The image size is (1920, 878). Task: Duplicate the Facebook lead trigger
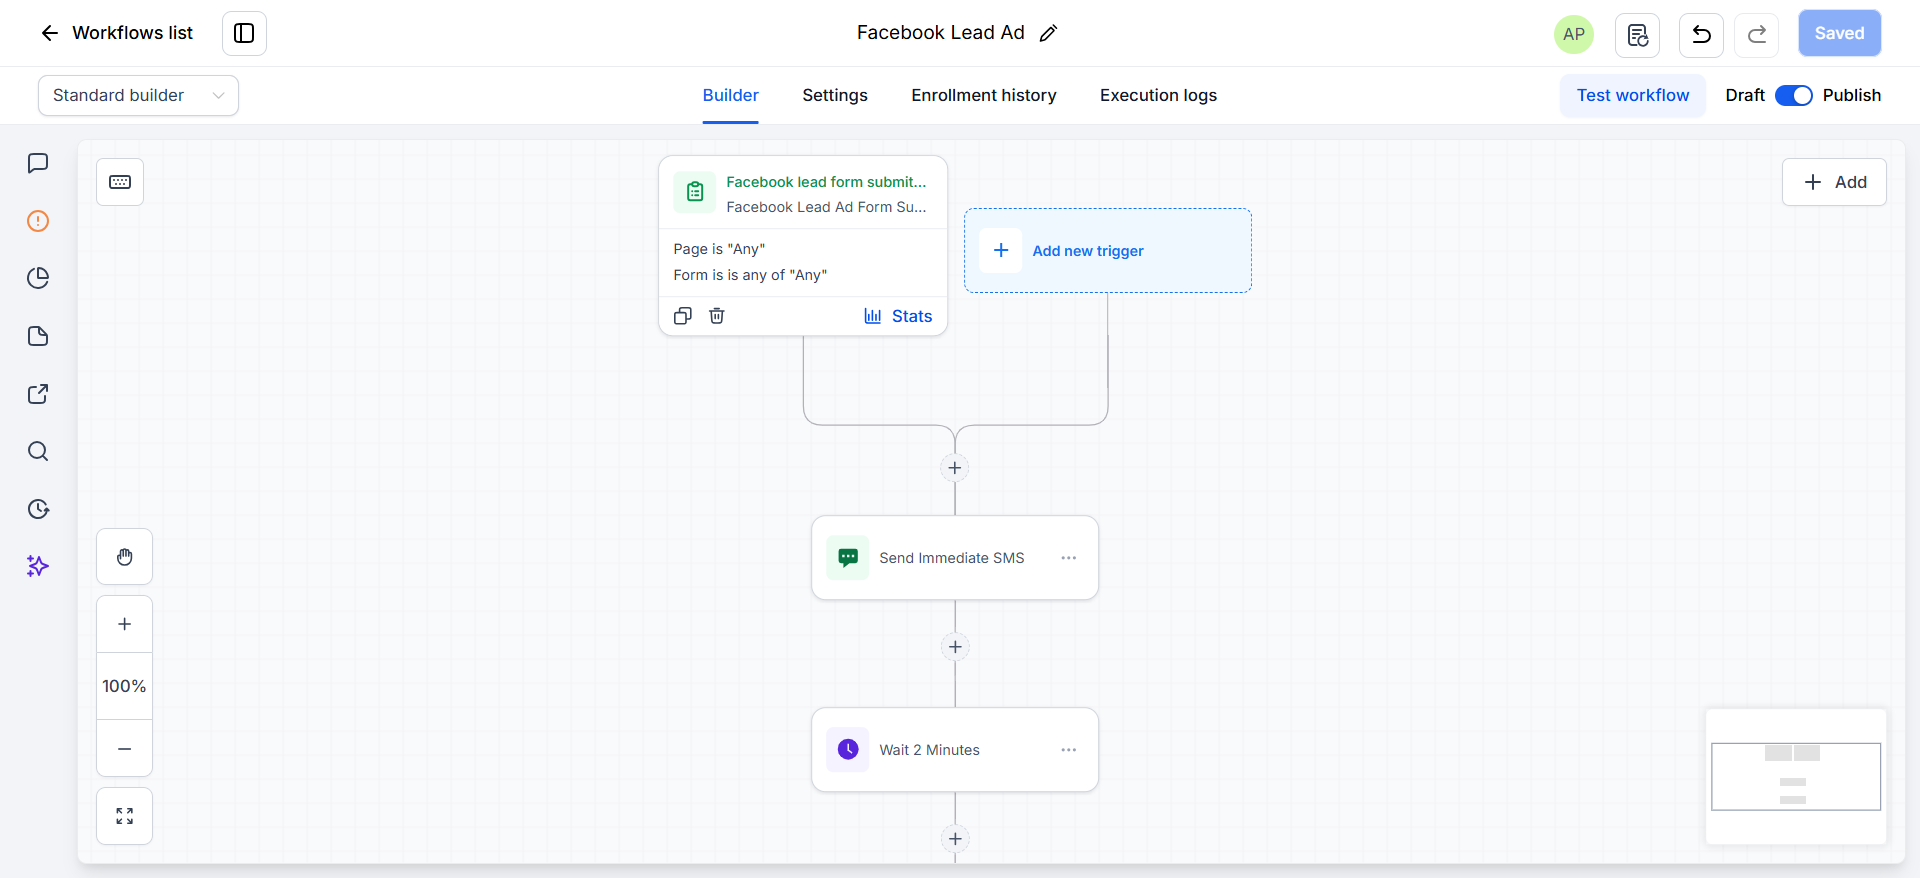[683, 316]
